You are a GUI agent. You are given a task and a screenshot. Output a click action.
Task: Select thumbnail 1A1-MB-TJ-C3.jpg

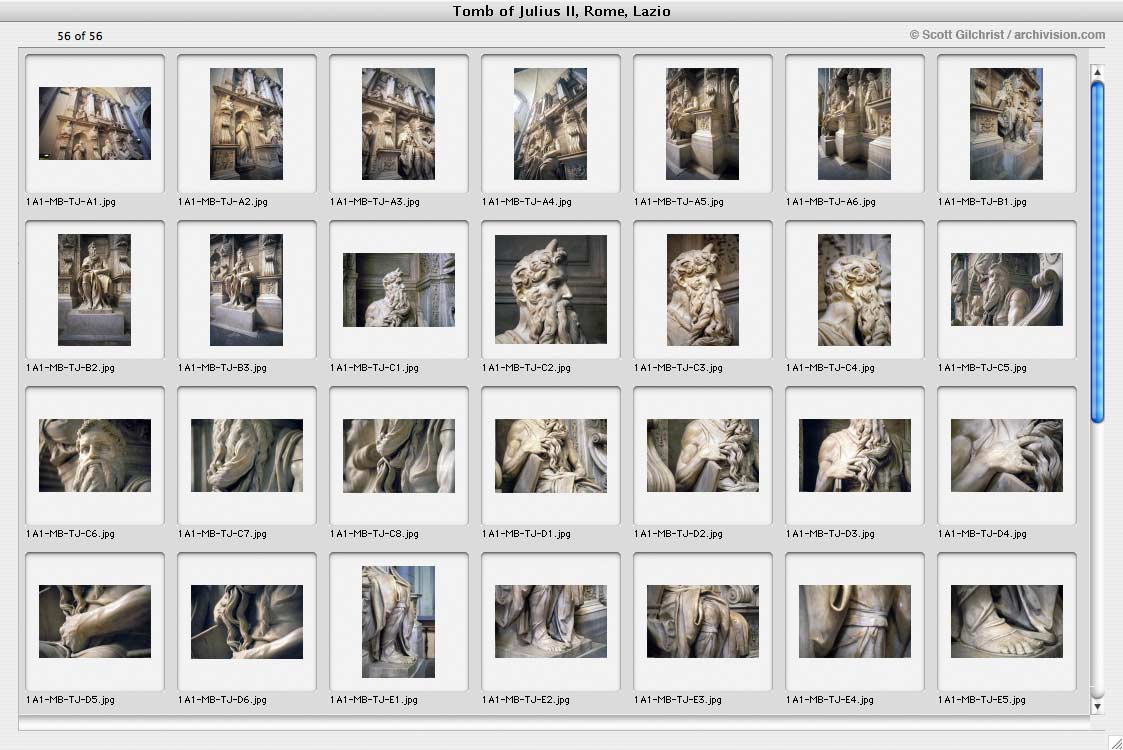(703, 289)
